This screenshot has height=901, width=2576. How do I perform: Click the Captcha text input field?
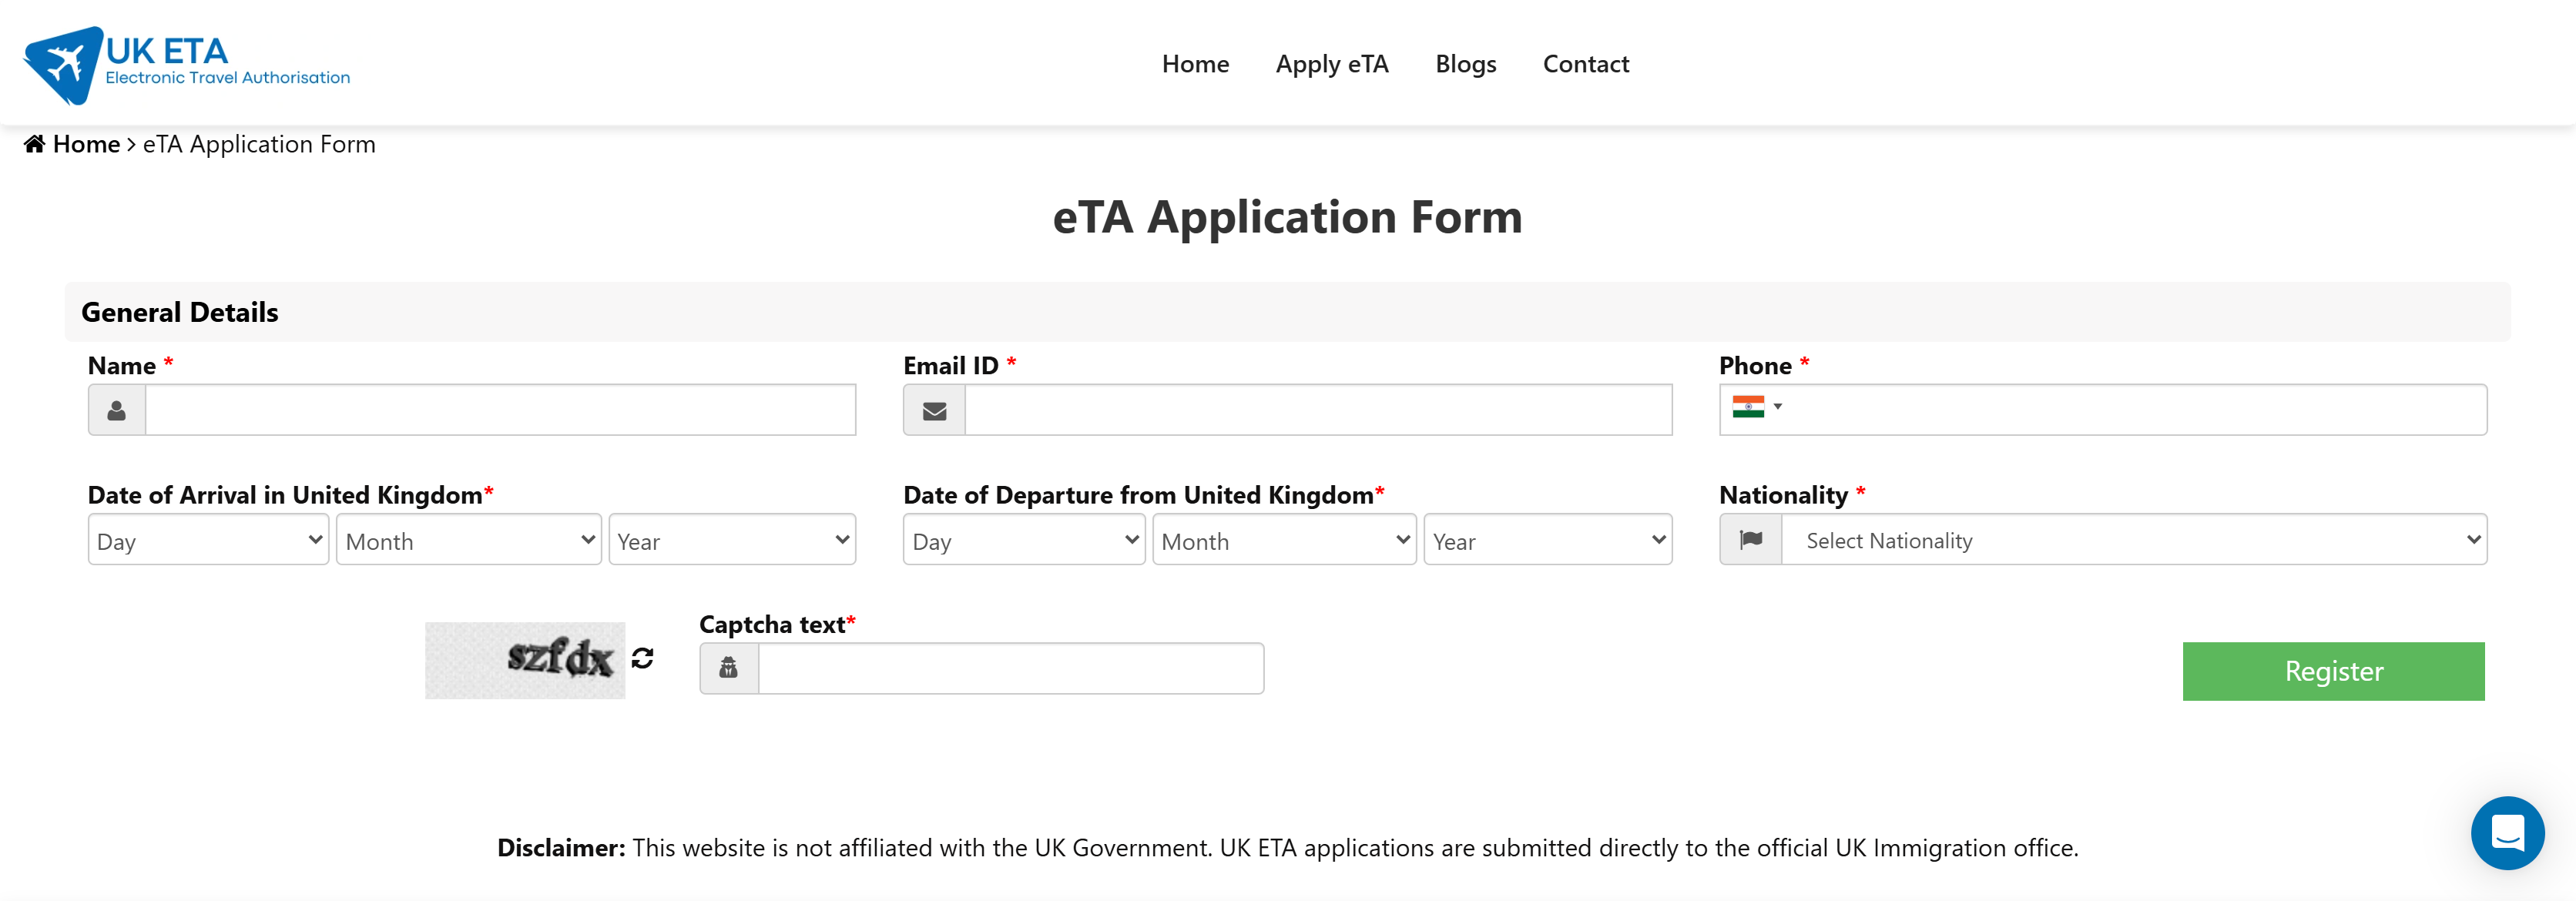1010,668
